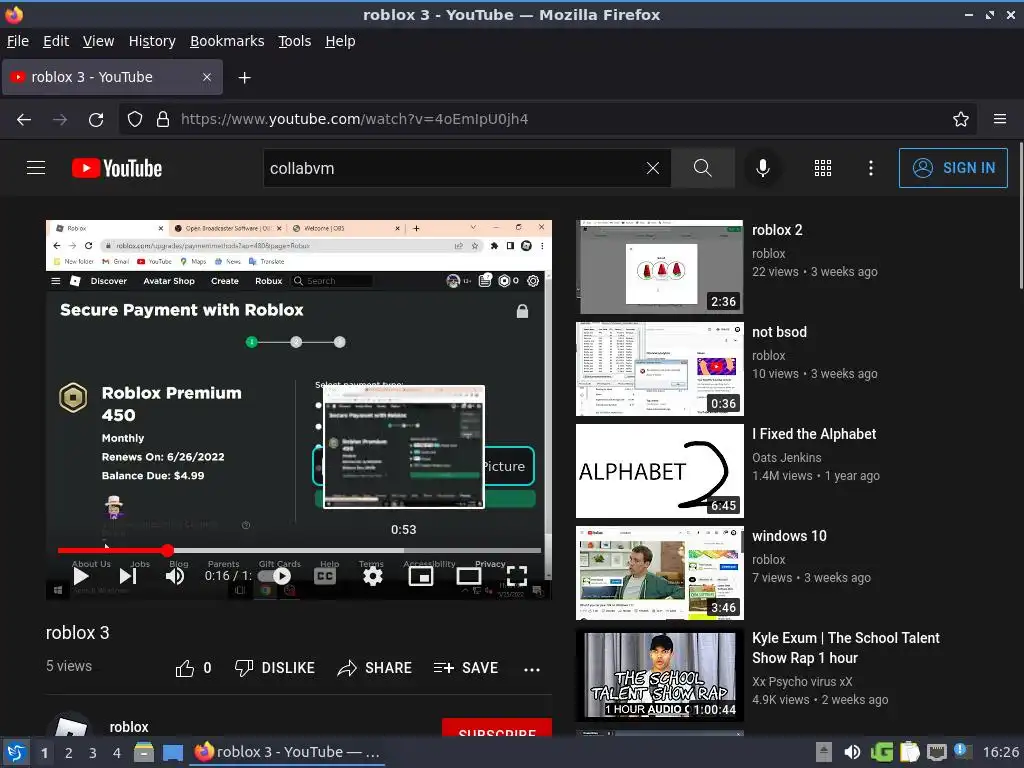Clear the collabvm search text
The width and height of the screenshot is (1024, 768).
click(652, 168)
